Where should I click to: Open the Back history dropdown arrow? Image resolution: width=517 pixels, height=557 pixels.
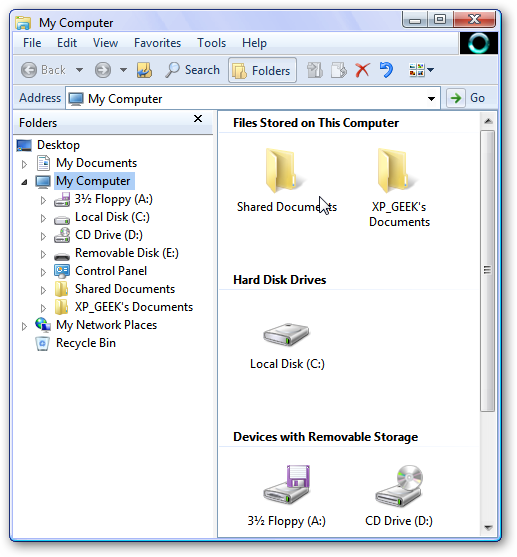[80, 70]
